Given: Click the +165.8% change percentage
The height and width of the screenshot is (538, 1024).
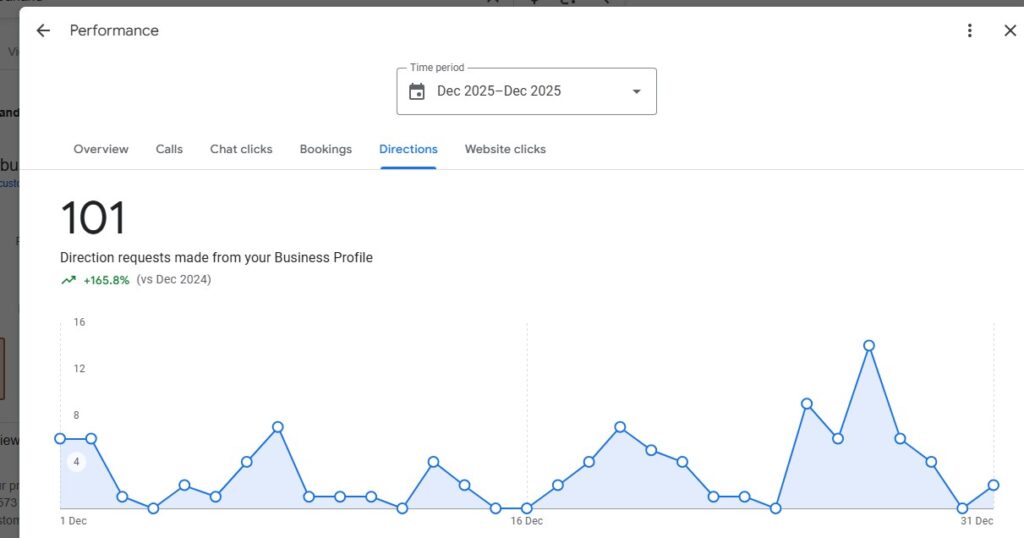Looking at the screenshot, I should coord(106,280).
